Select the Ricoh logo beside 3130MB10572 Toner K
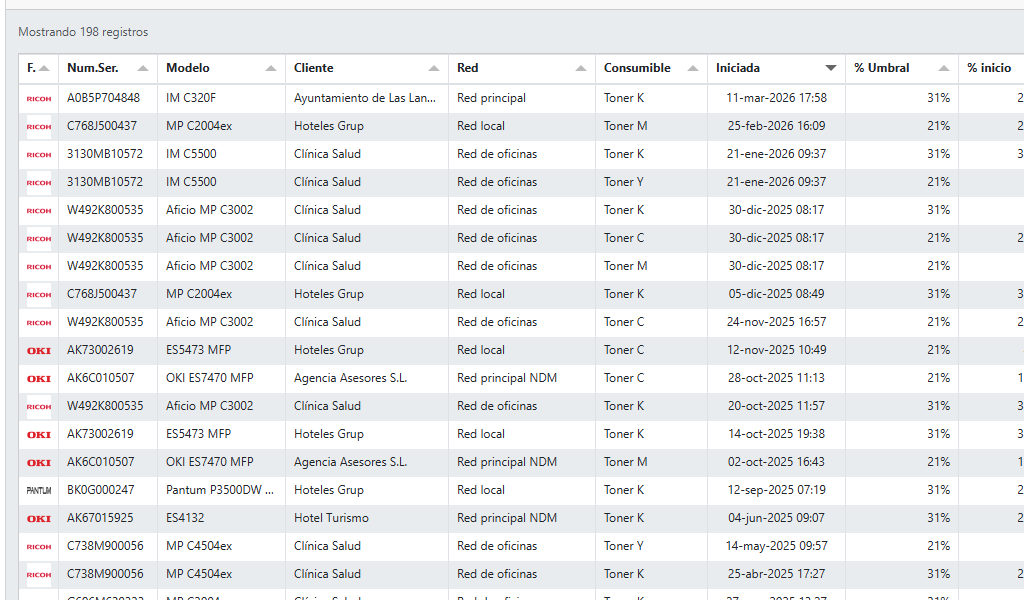 pos(39,155)
